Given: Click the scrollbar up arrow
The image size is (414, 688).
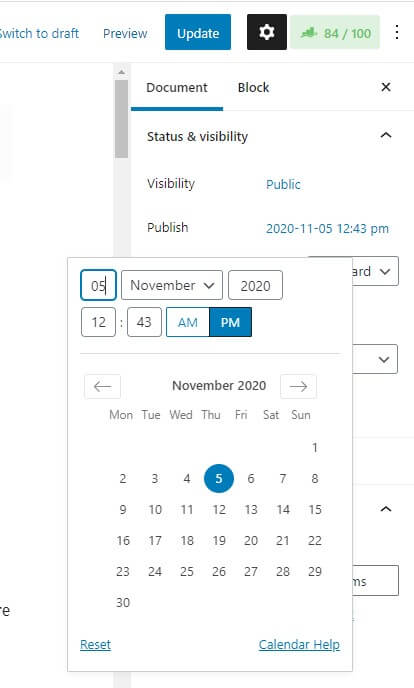Looking at the screenshot, I should point(121,72).
